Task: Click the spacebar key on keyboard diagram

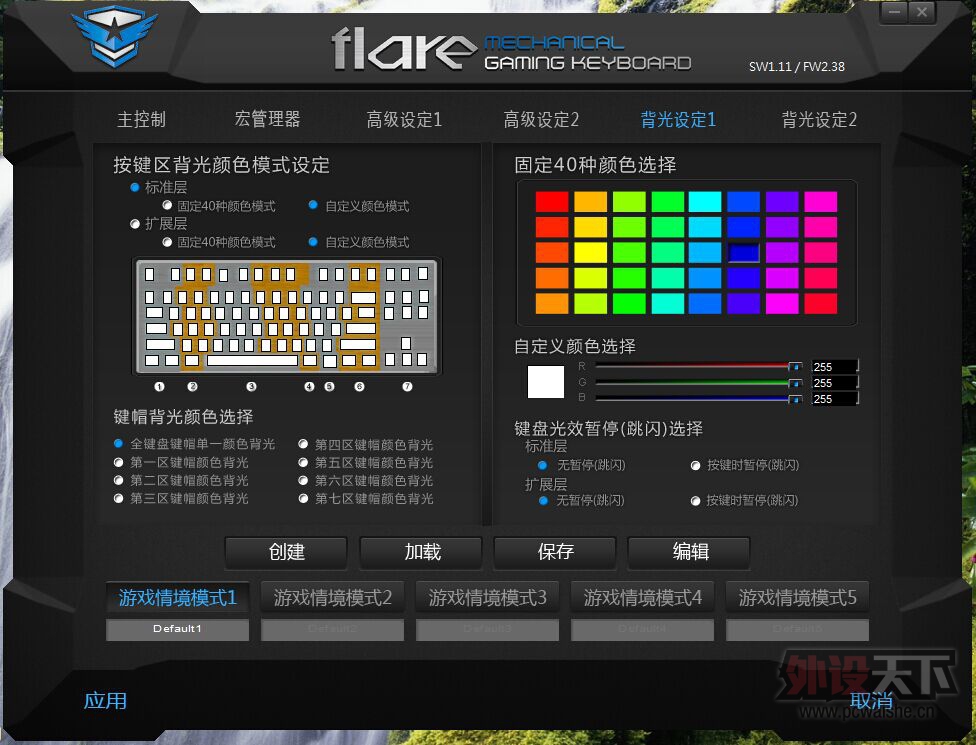Action: (x=252, y=360)
